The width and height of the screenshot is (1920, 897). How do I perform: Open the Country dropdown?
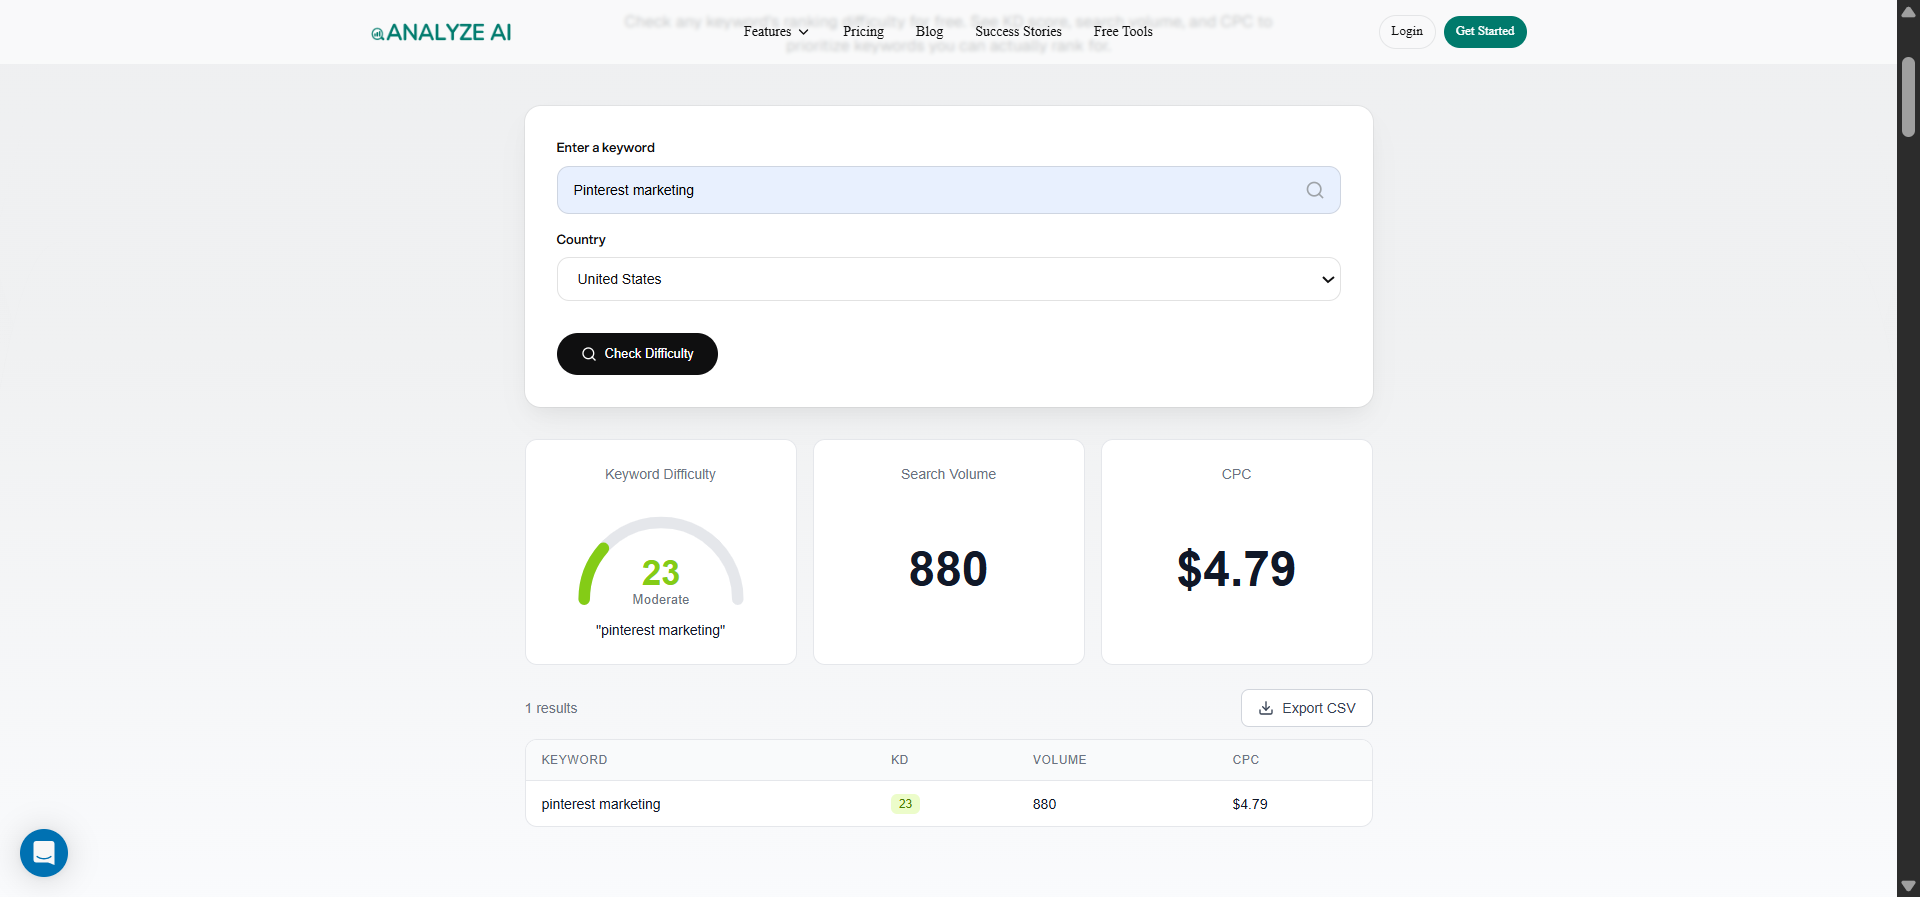tap(948, 279)
